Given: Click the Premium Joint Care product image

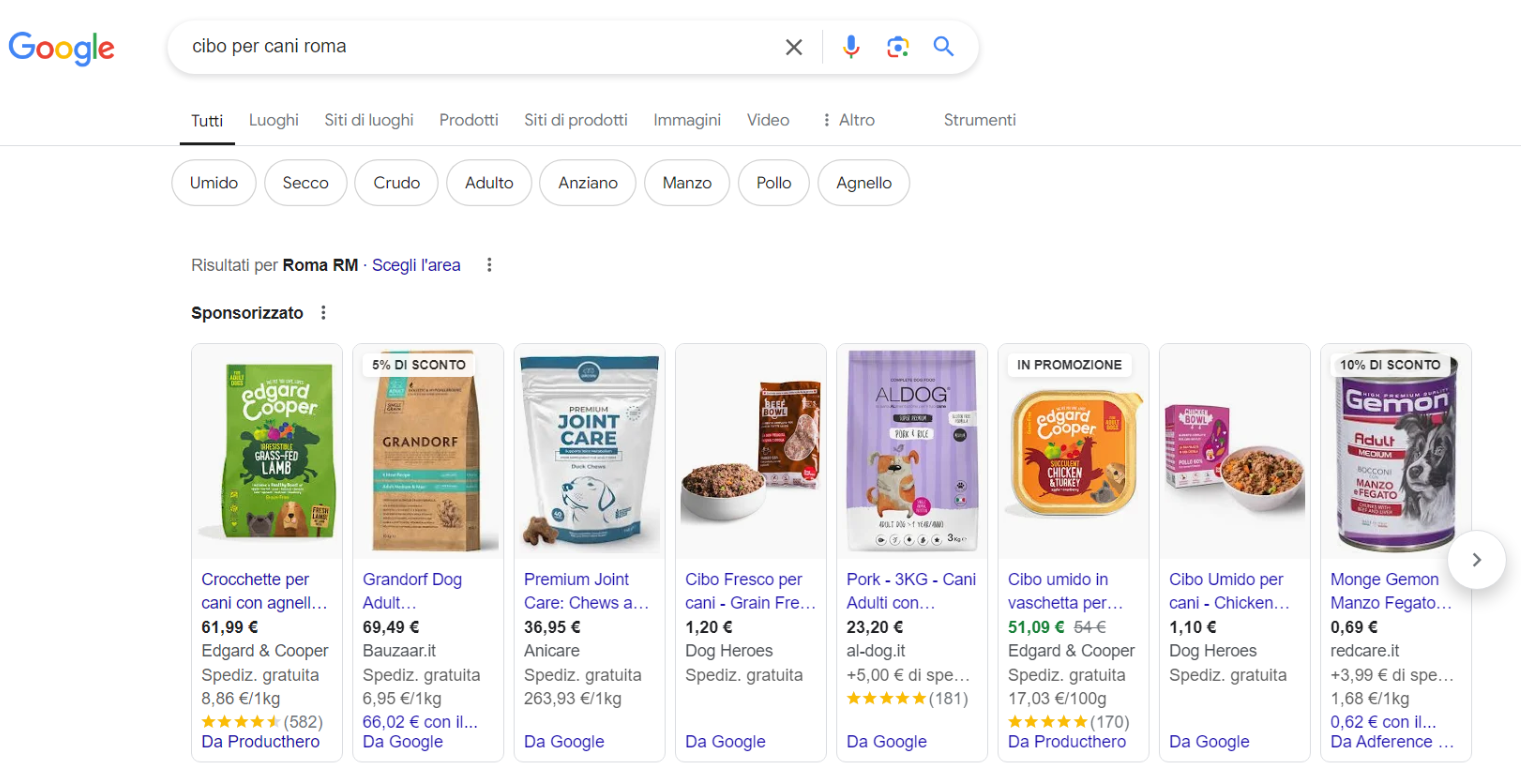Looking at the screenshot, I should 589,452.
